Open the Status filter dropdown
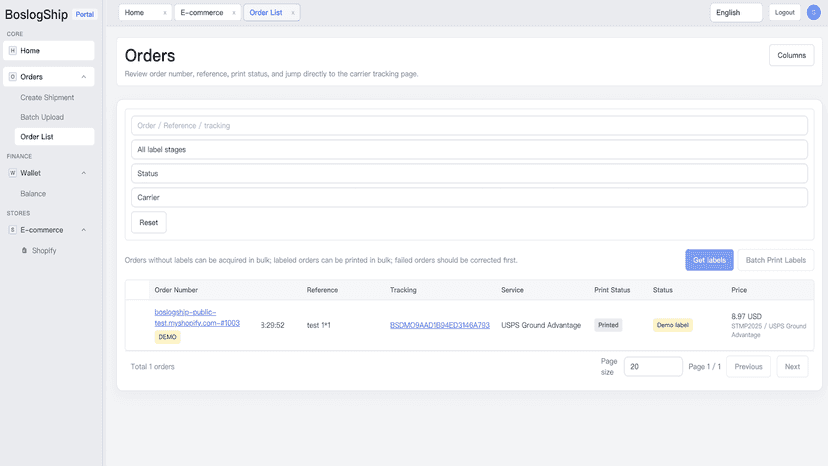 [469, 173]
